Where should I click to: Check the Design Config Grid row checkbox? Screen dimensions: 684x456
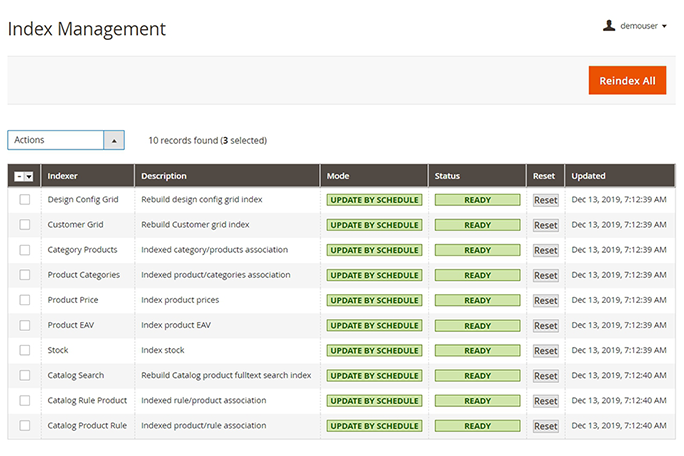(24, 200)
